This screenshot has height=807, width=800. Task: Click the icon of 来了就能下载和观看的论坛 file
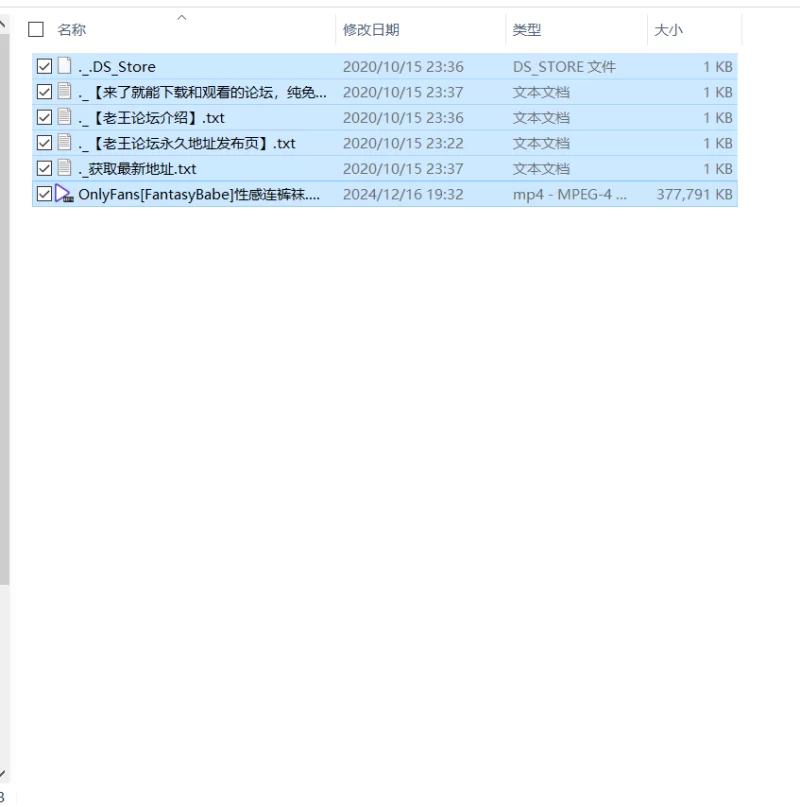[x=64, y=91]
